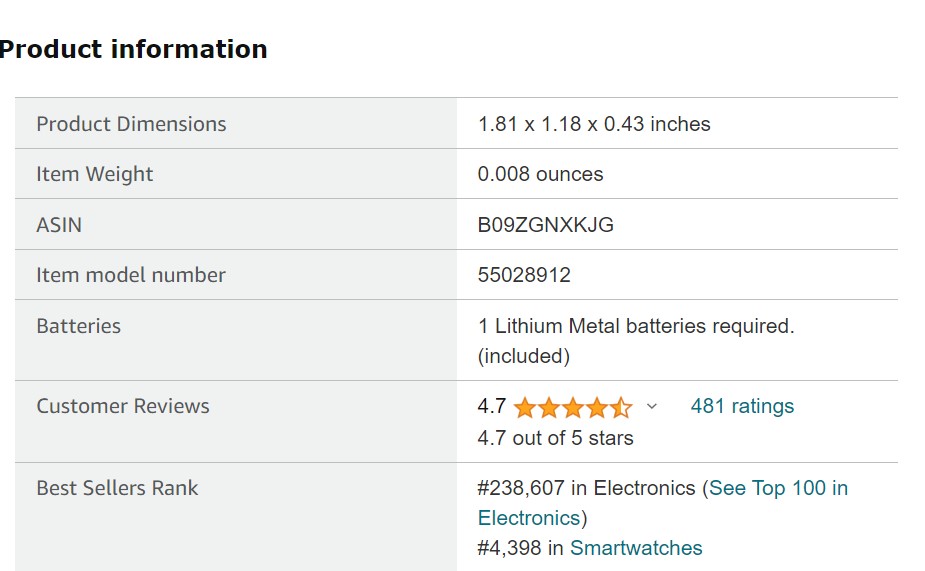Screen dimensions: 925x571
Task: Click the 0.008 ounces value
Action: [x=540, y=174]
